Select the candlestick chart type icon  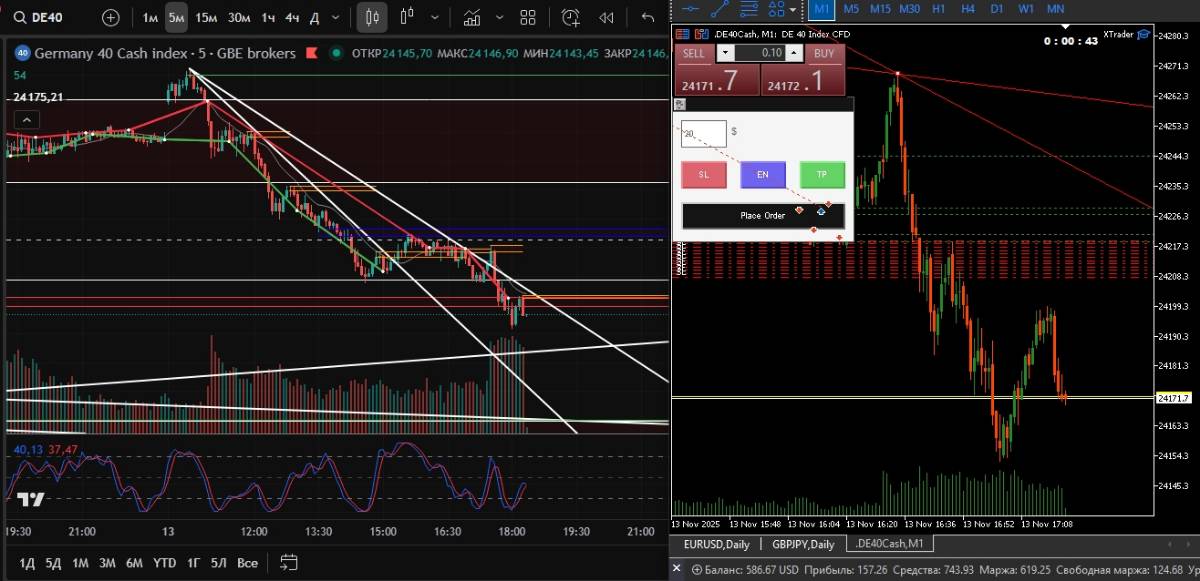click(372, 18)
